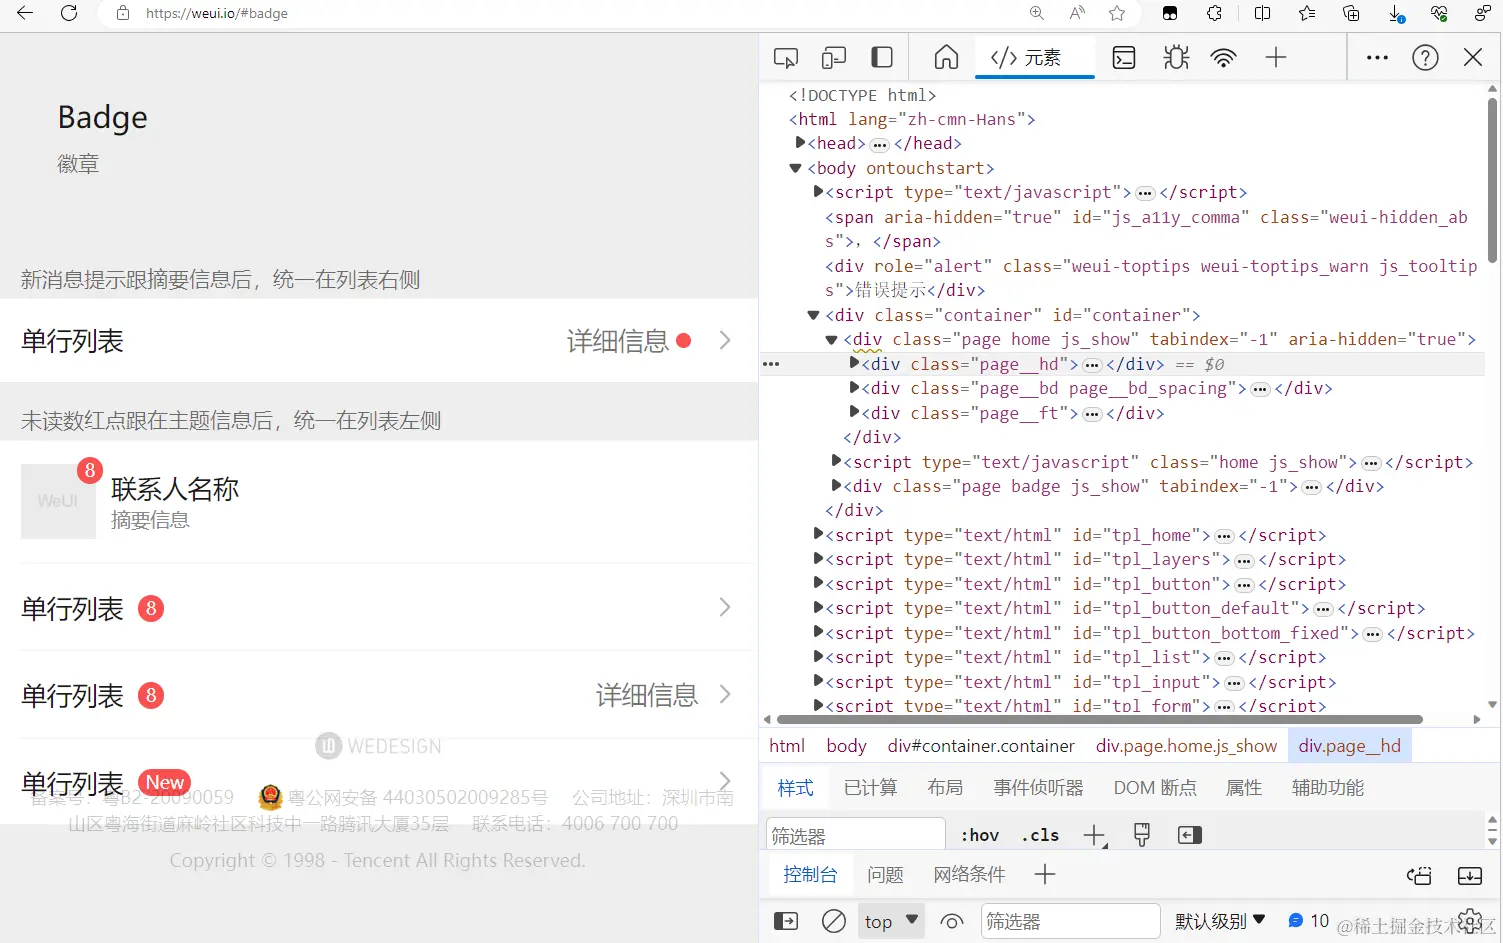This screenshot has height=943, width=1503.
Task: Collapse the body ontouchstart element
Action: point(796,168)
